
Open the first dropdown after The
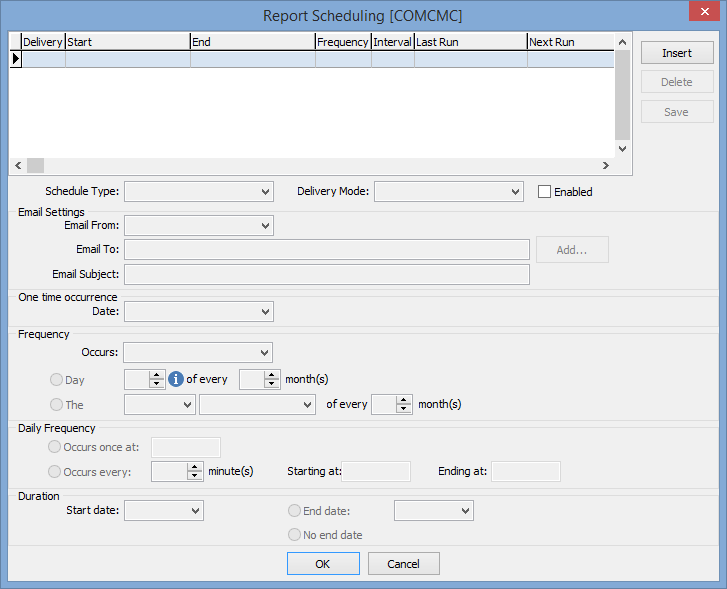[160, 404]
